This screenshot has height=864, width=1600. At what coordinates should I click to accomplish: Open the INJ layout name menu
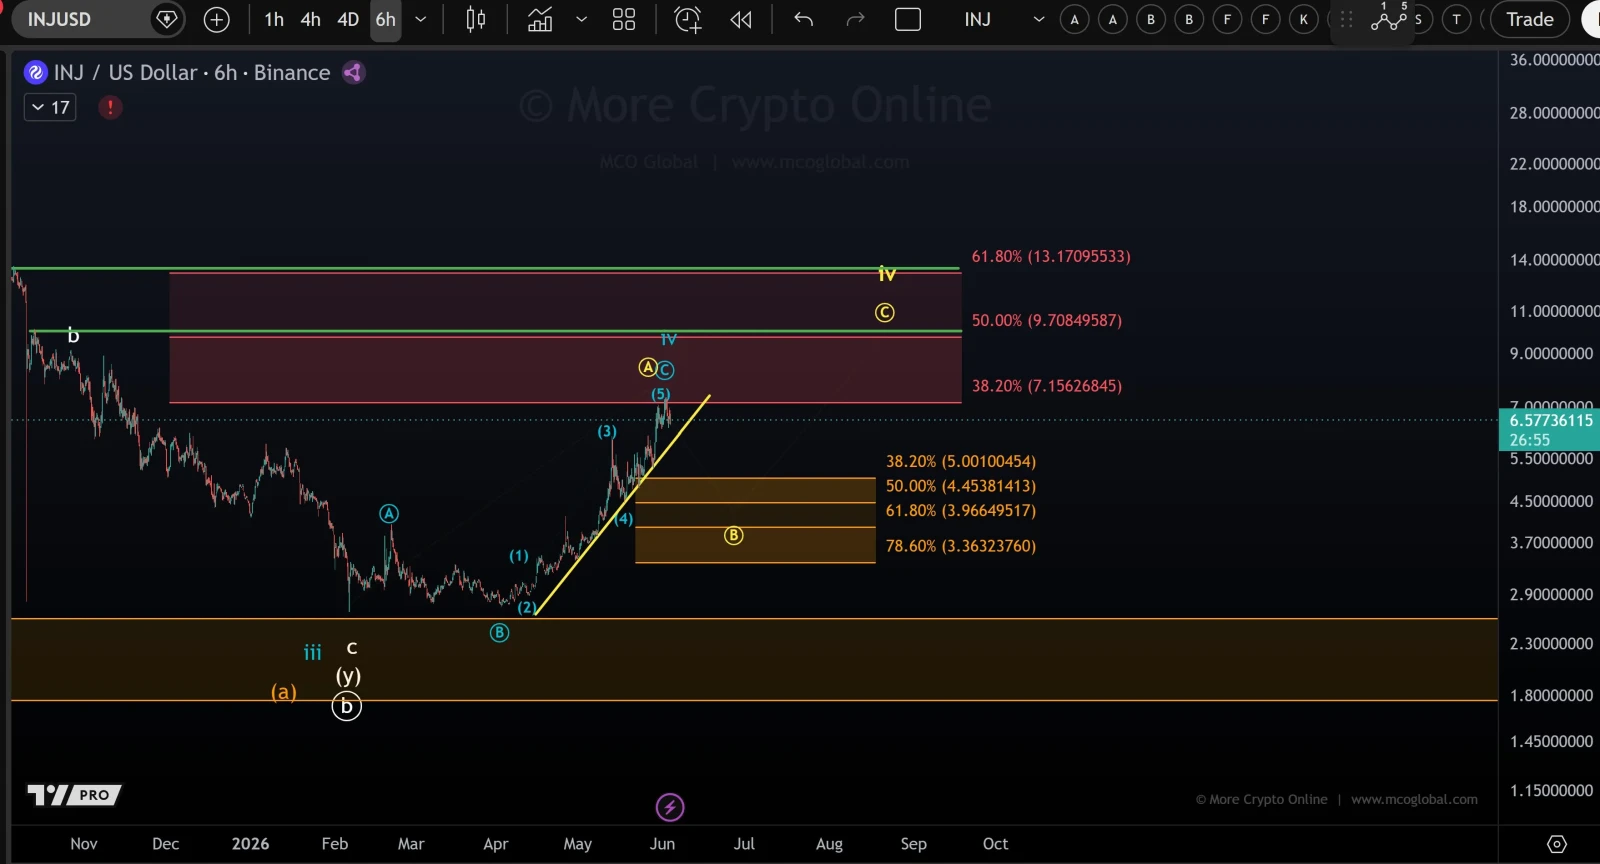point(978,19)
